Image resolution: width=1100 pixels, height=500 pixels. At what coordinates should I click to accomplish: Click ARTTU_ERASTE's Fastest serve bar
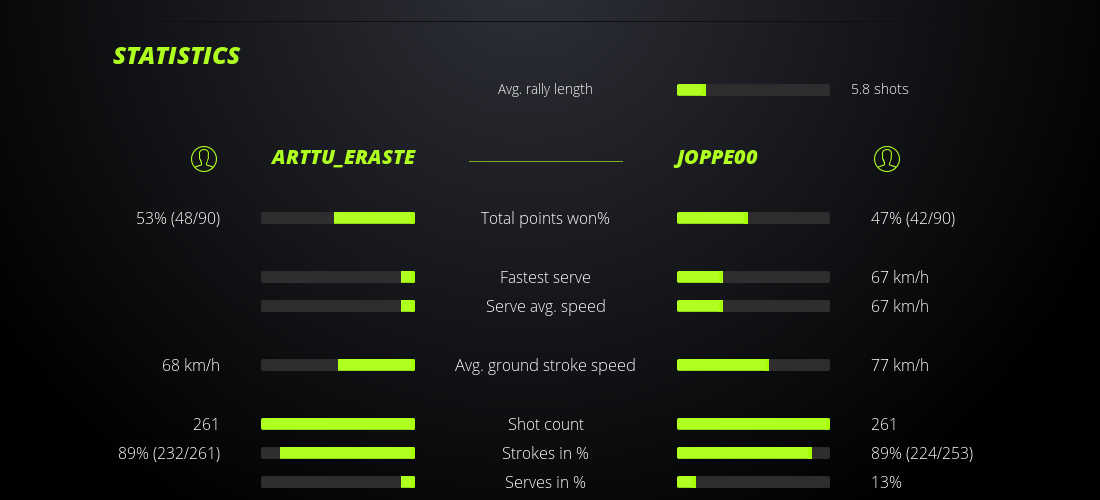coord(338,277)
